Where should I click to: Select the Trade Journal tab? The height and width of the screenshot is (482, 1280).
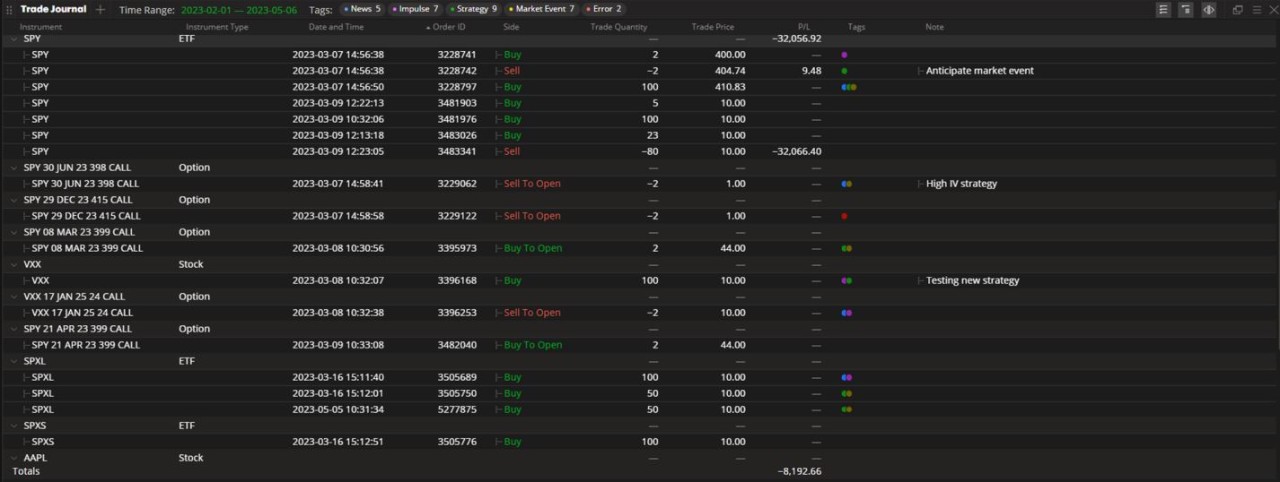click(53, 9)
